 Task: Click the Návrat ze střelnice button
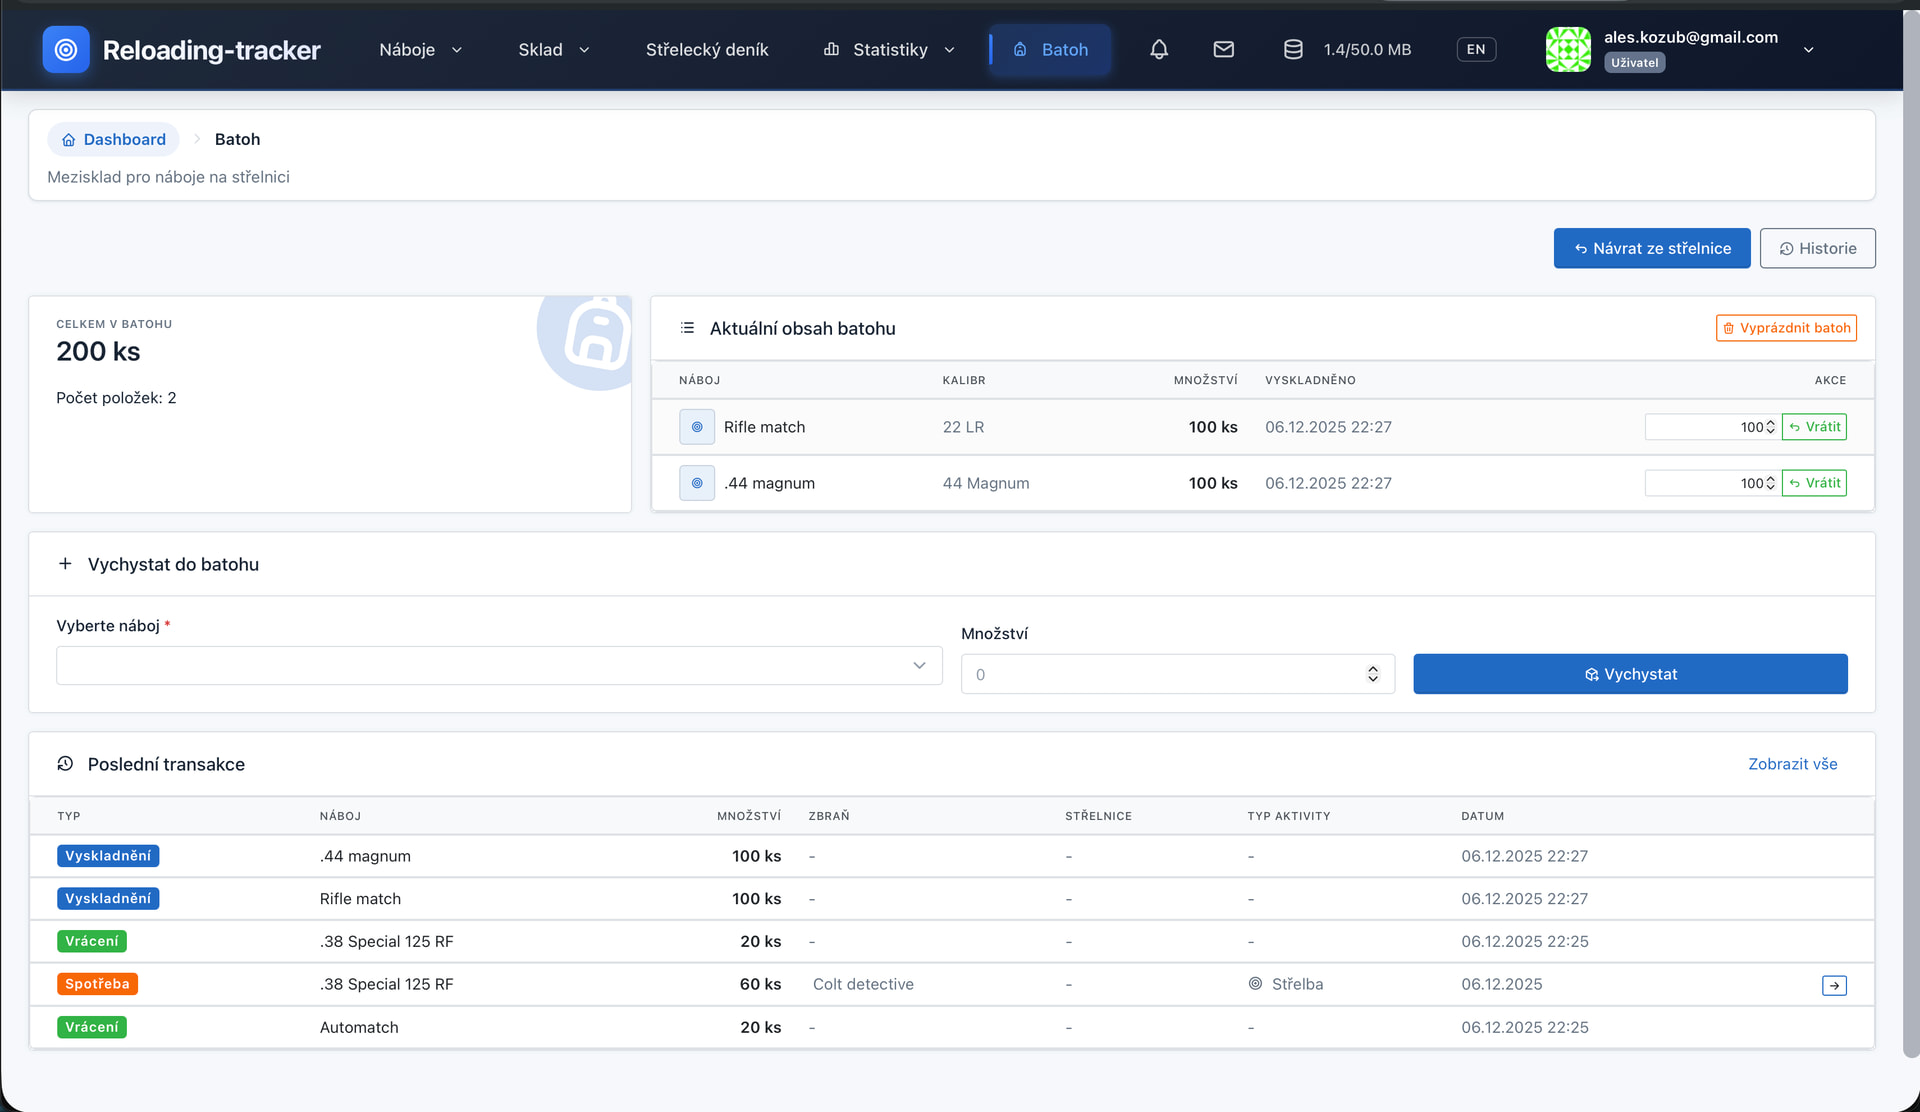[1651, 248]
